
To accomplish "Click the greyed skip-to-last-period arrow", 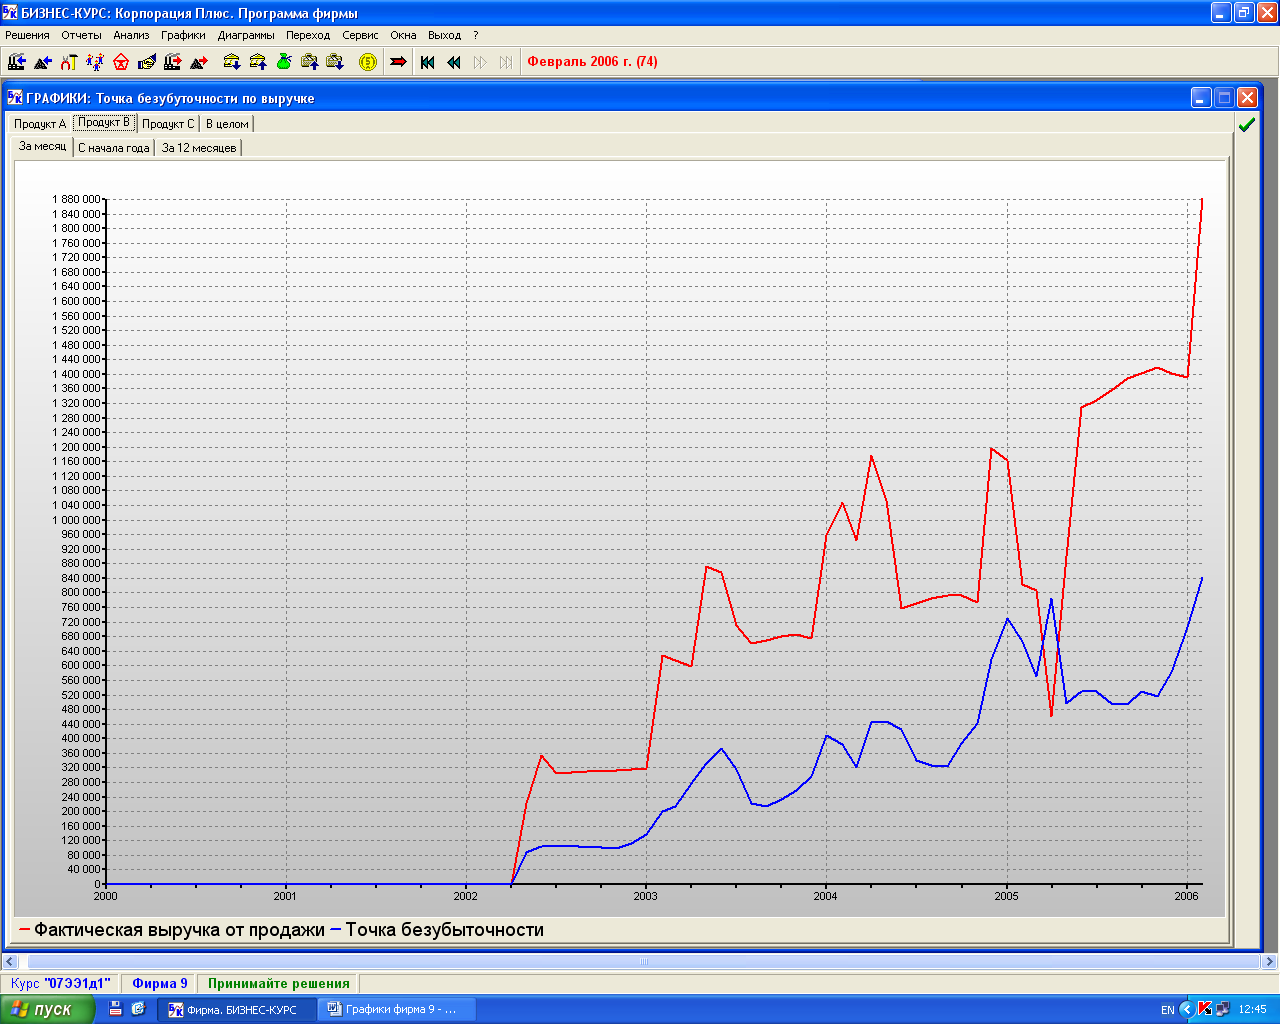I will click(x=506, y=62).
